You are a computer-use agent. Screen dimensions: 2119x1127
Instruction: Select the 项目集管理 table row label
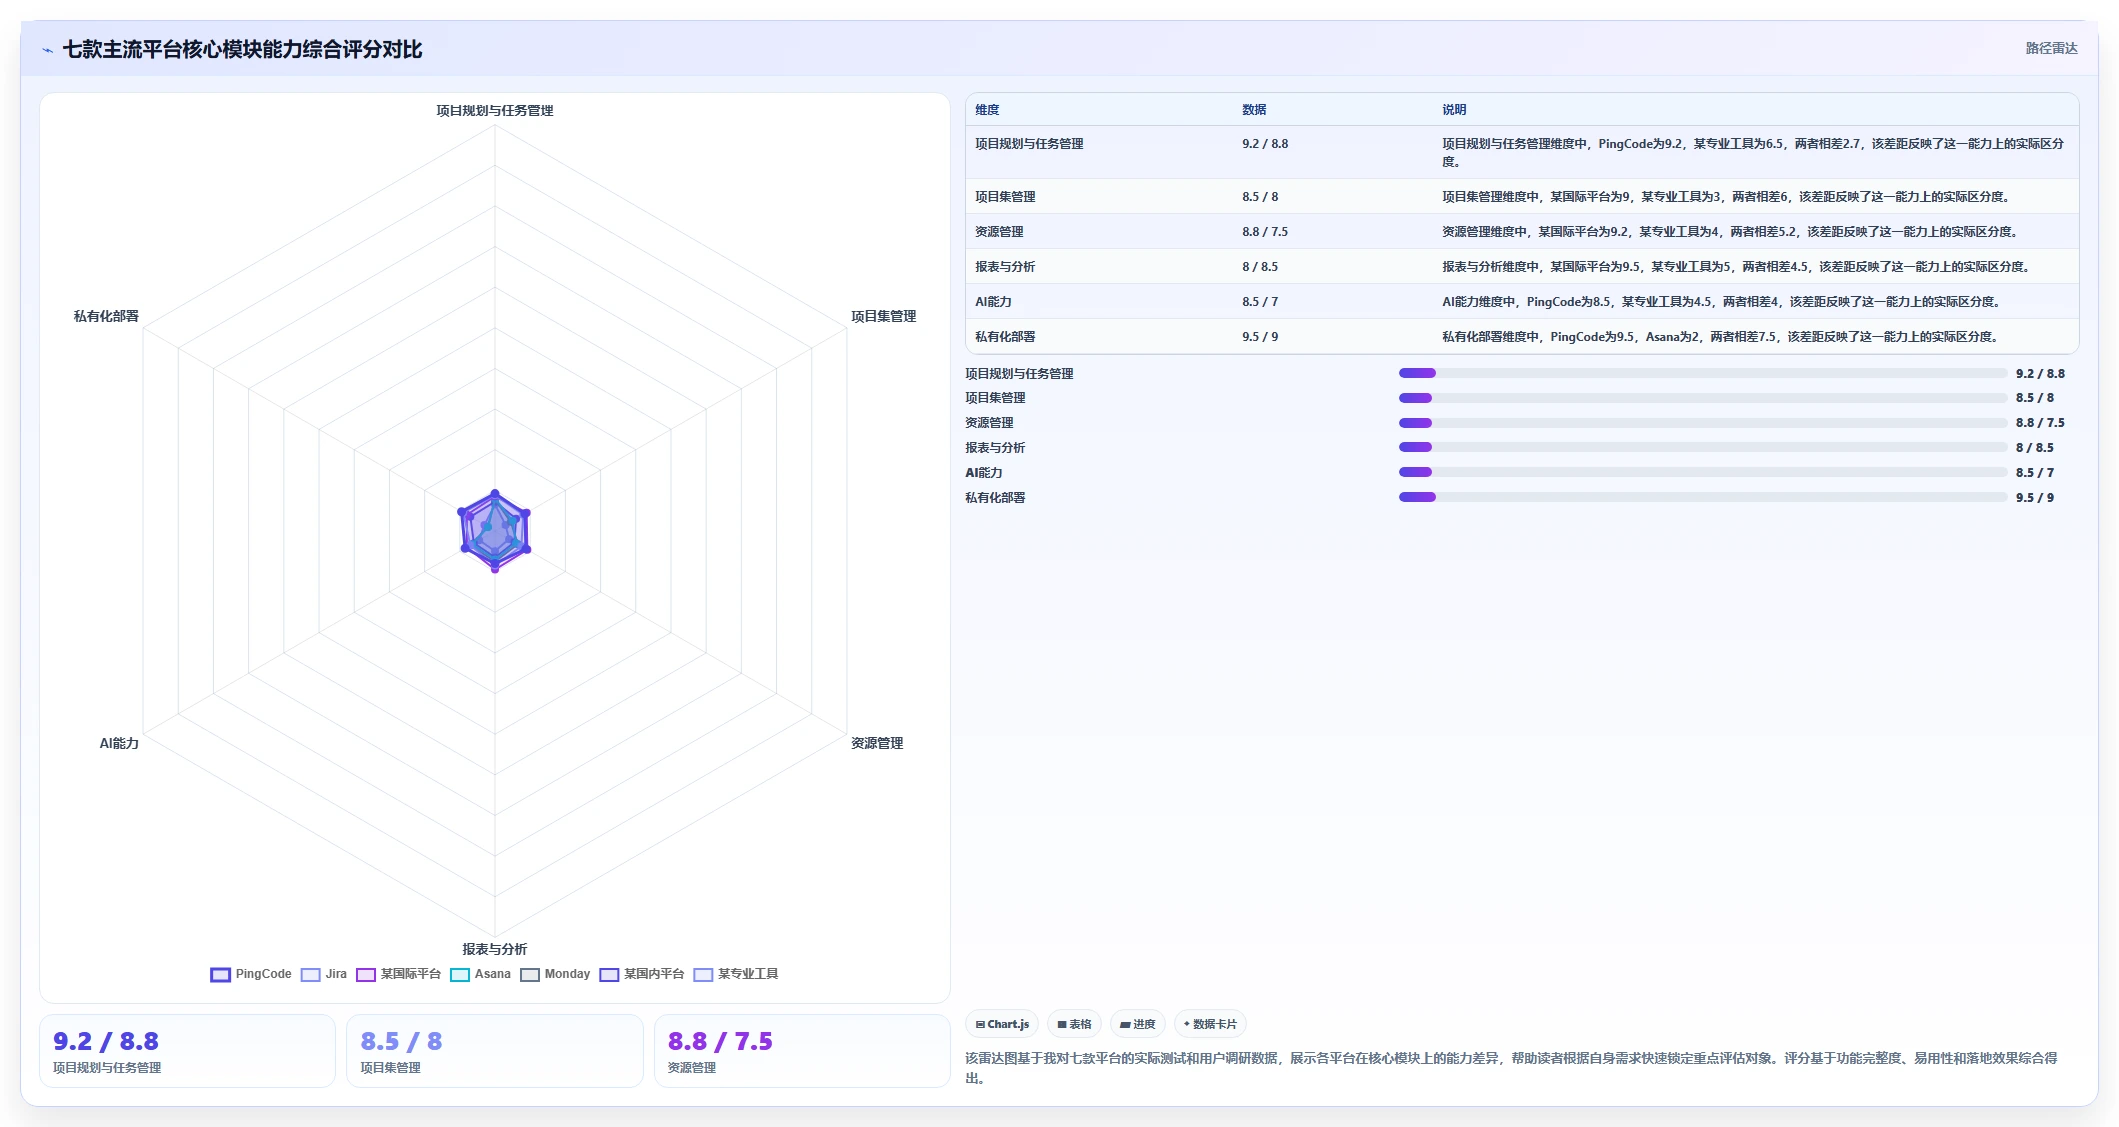click(1005, 197)
